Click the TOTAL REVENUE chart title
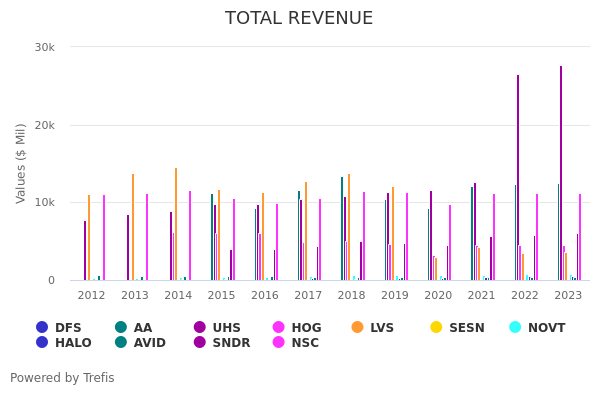Viewport: 600px width, 400px height. coord(299,19)
